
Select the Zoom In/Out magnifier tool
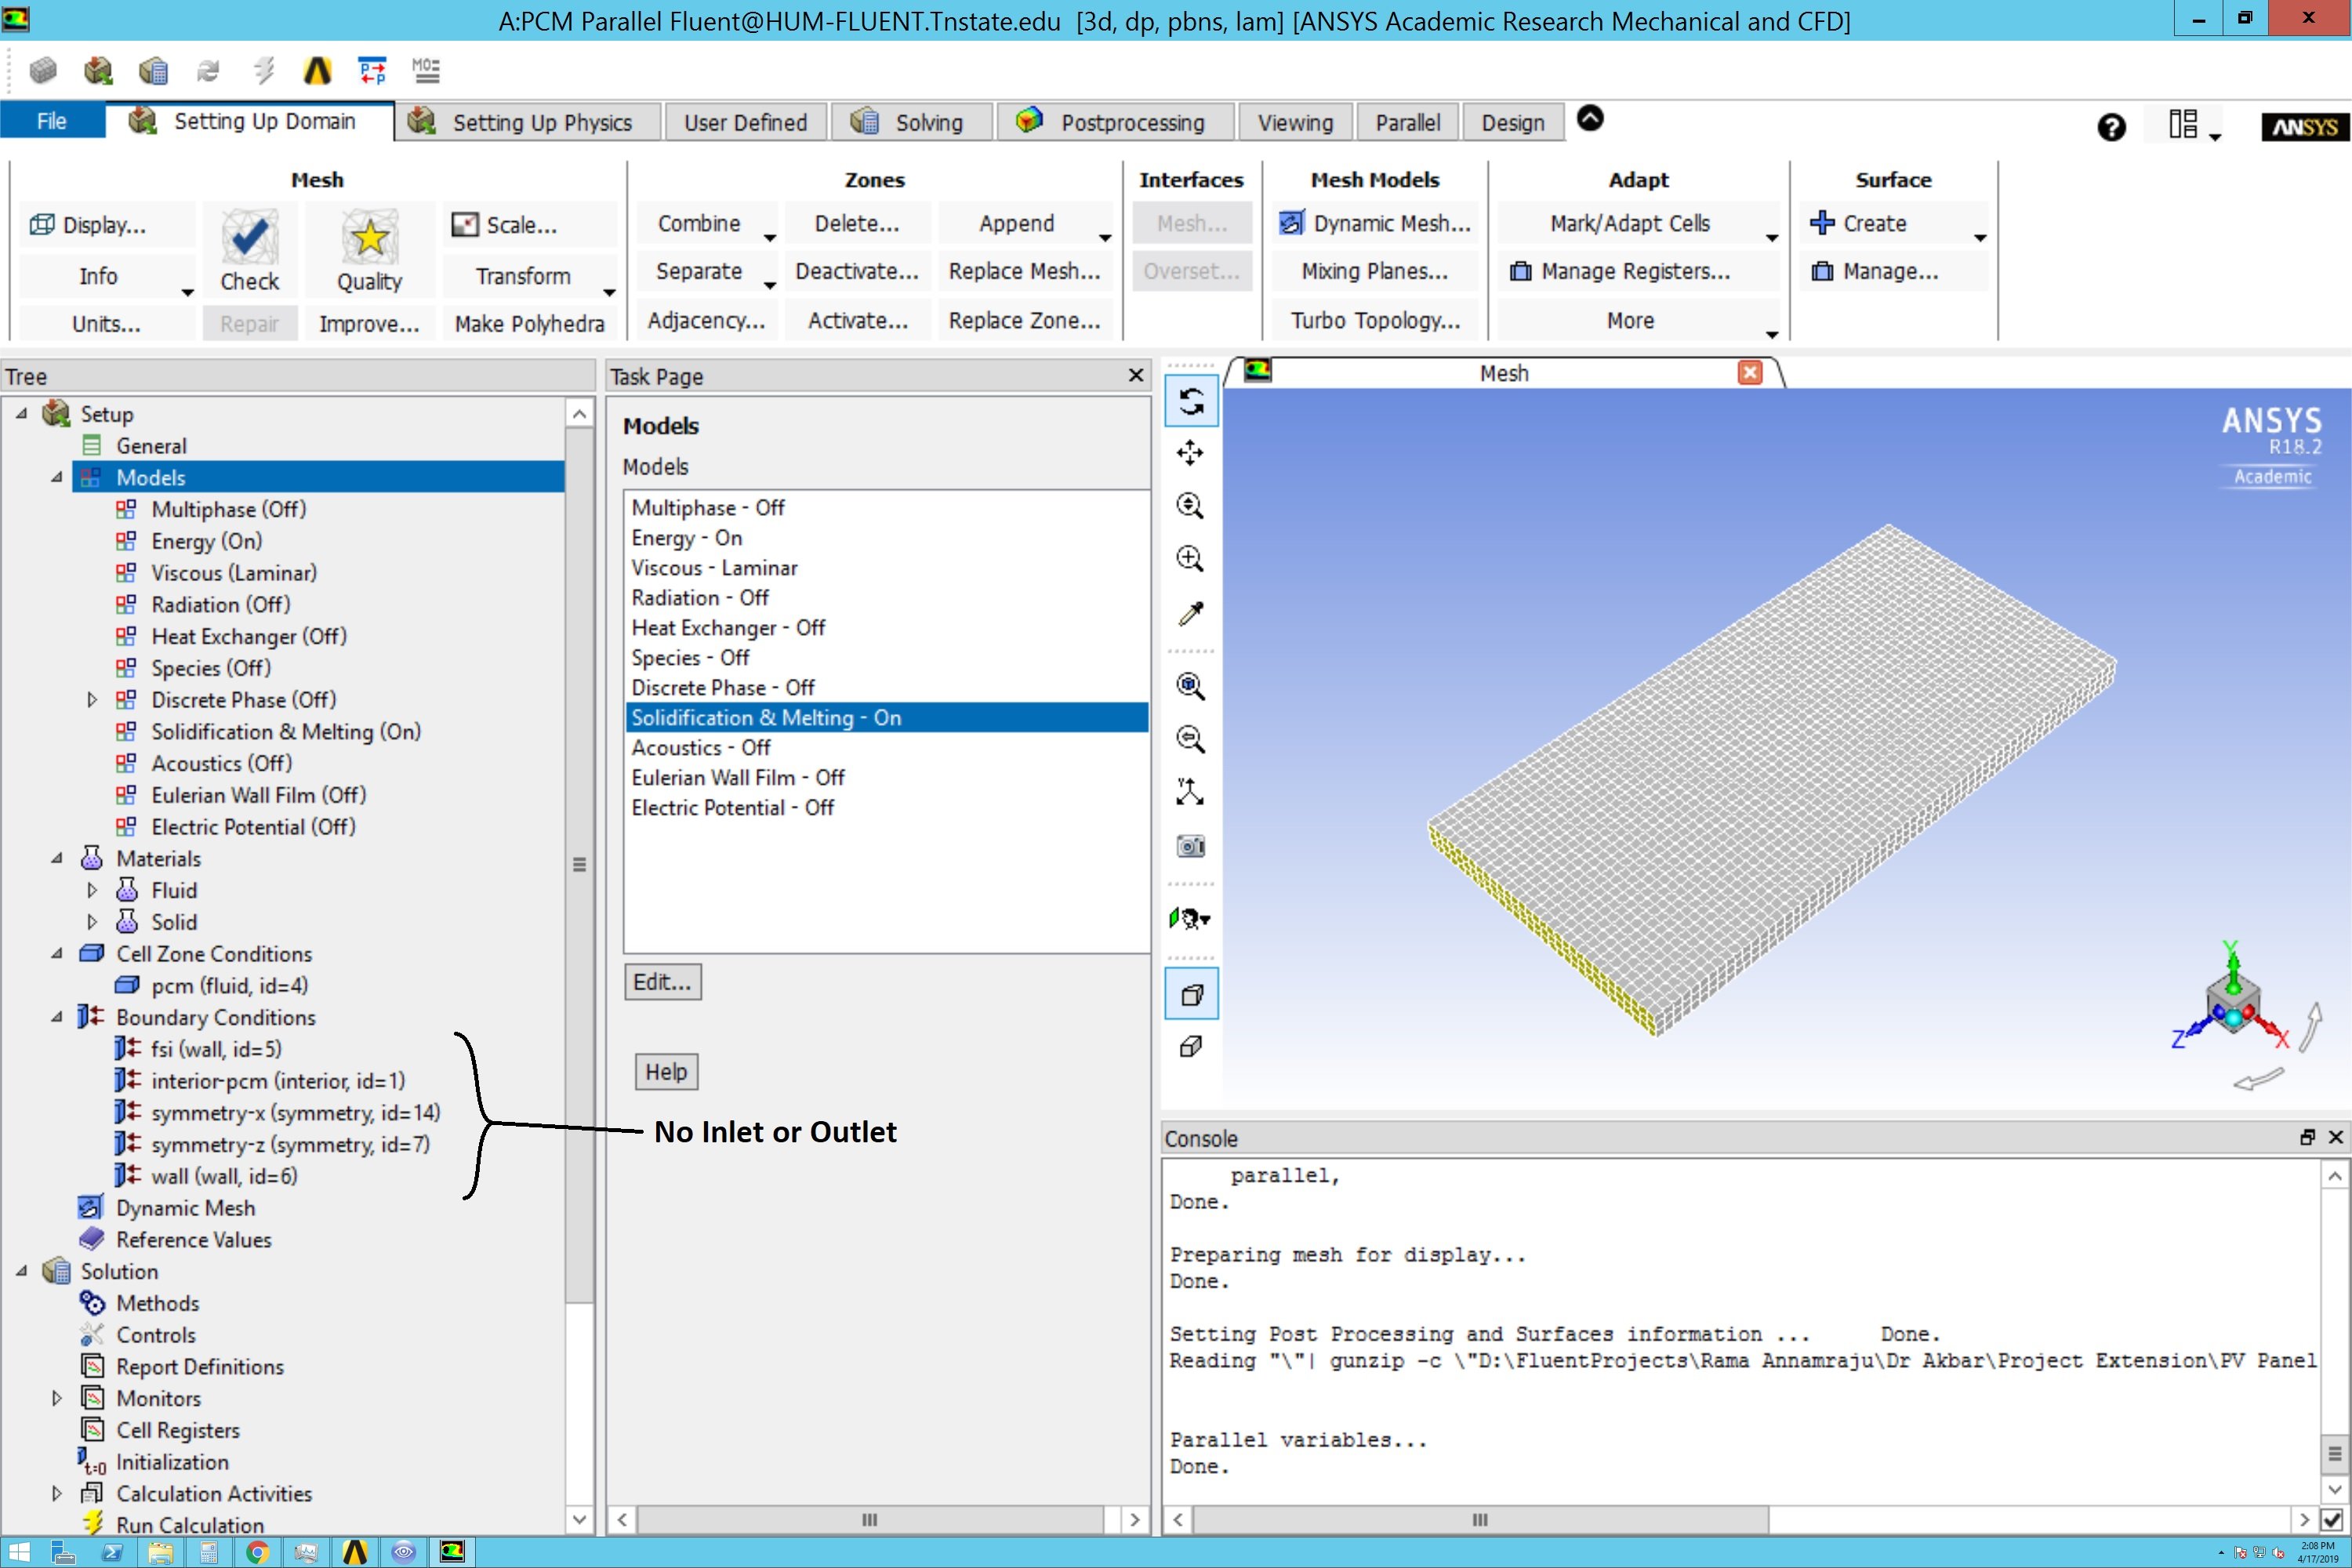1190,506
